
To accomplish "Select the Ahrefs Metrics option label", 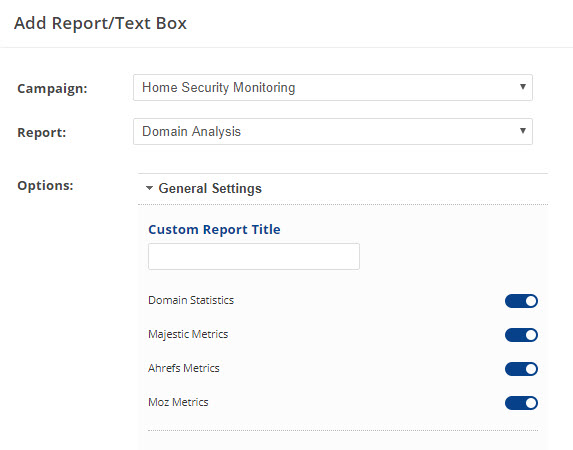I will 183,368.
